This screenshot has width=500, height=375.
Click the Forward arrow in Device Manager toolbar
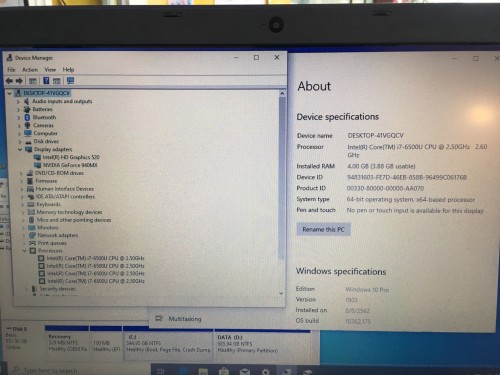(19, 81)
